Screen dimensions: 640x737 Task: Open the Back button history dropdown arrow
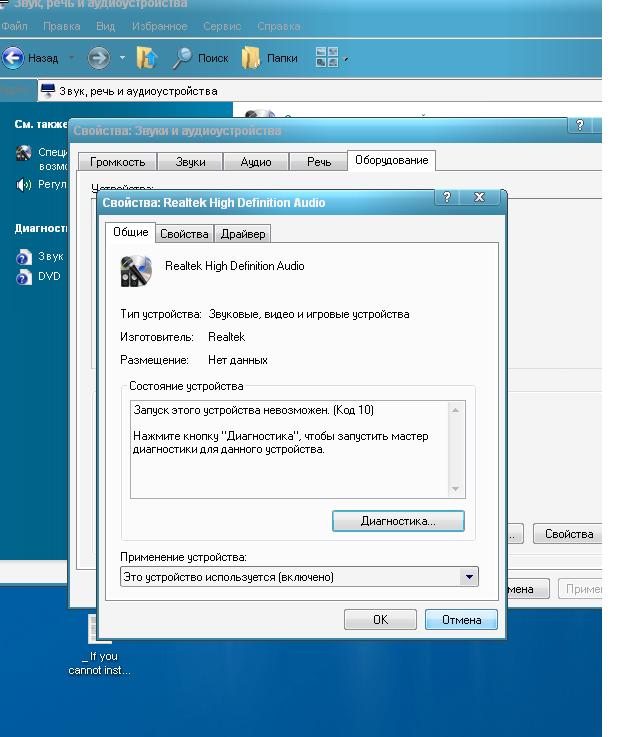[71, 58]
